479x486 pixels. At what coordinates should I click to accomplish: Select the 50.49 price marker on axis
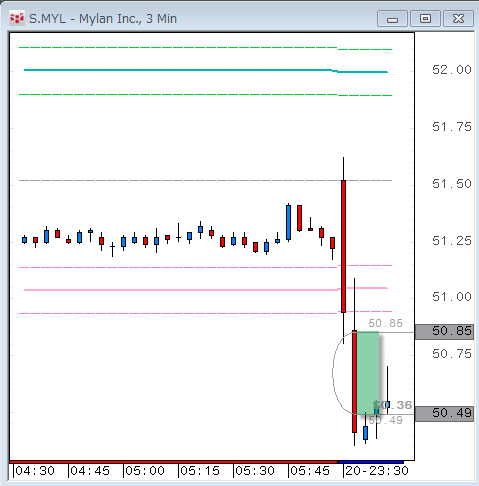click(x=444, y=413)
